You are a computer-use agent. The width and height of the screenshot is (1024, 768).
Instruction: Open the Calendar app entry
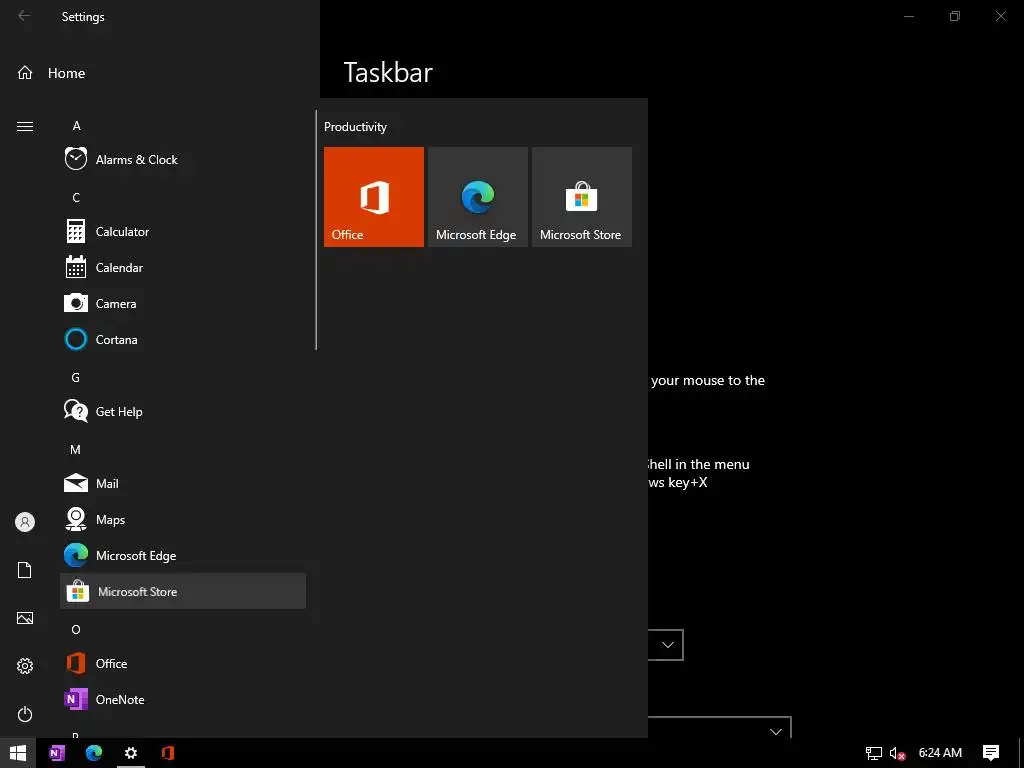coord(183,268)
